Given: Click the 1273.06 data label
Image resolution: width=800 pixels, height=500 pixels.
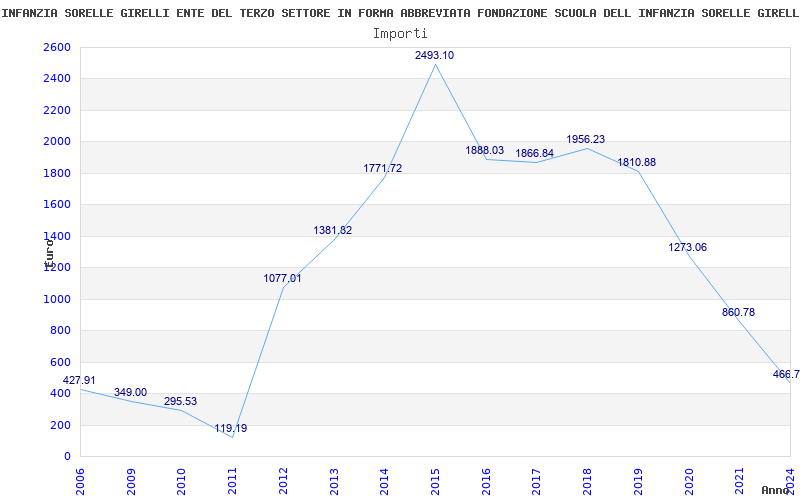Looking at the screenshot, I should coord(688,247).
